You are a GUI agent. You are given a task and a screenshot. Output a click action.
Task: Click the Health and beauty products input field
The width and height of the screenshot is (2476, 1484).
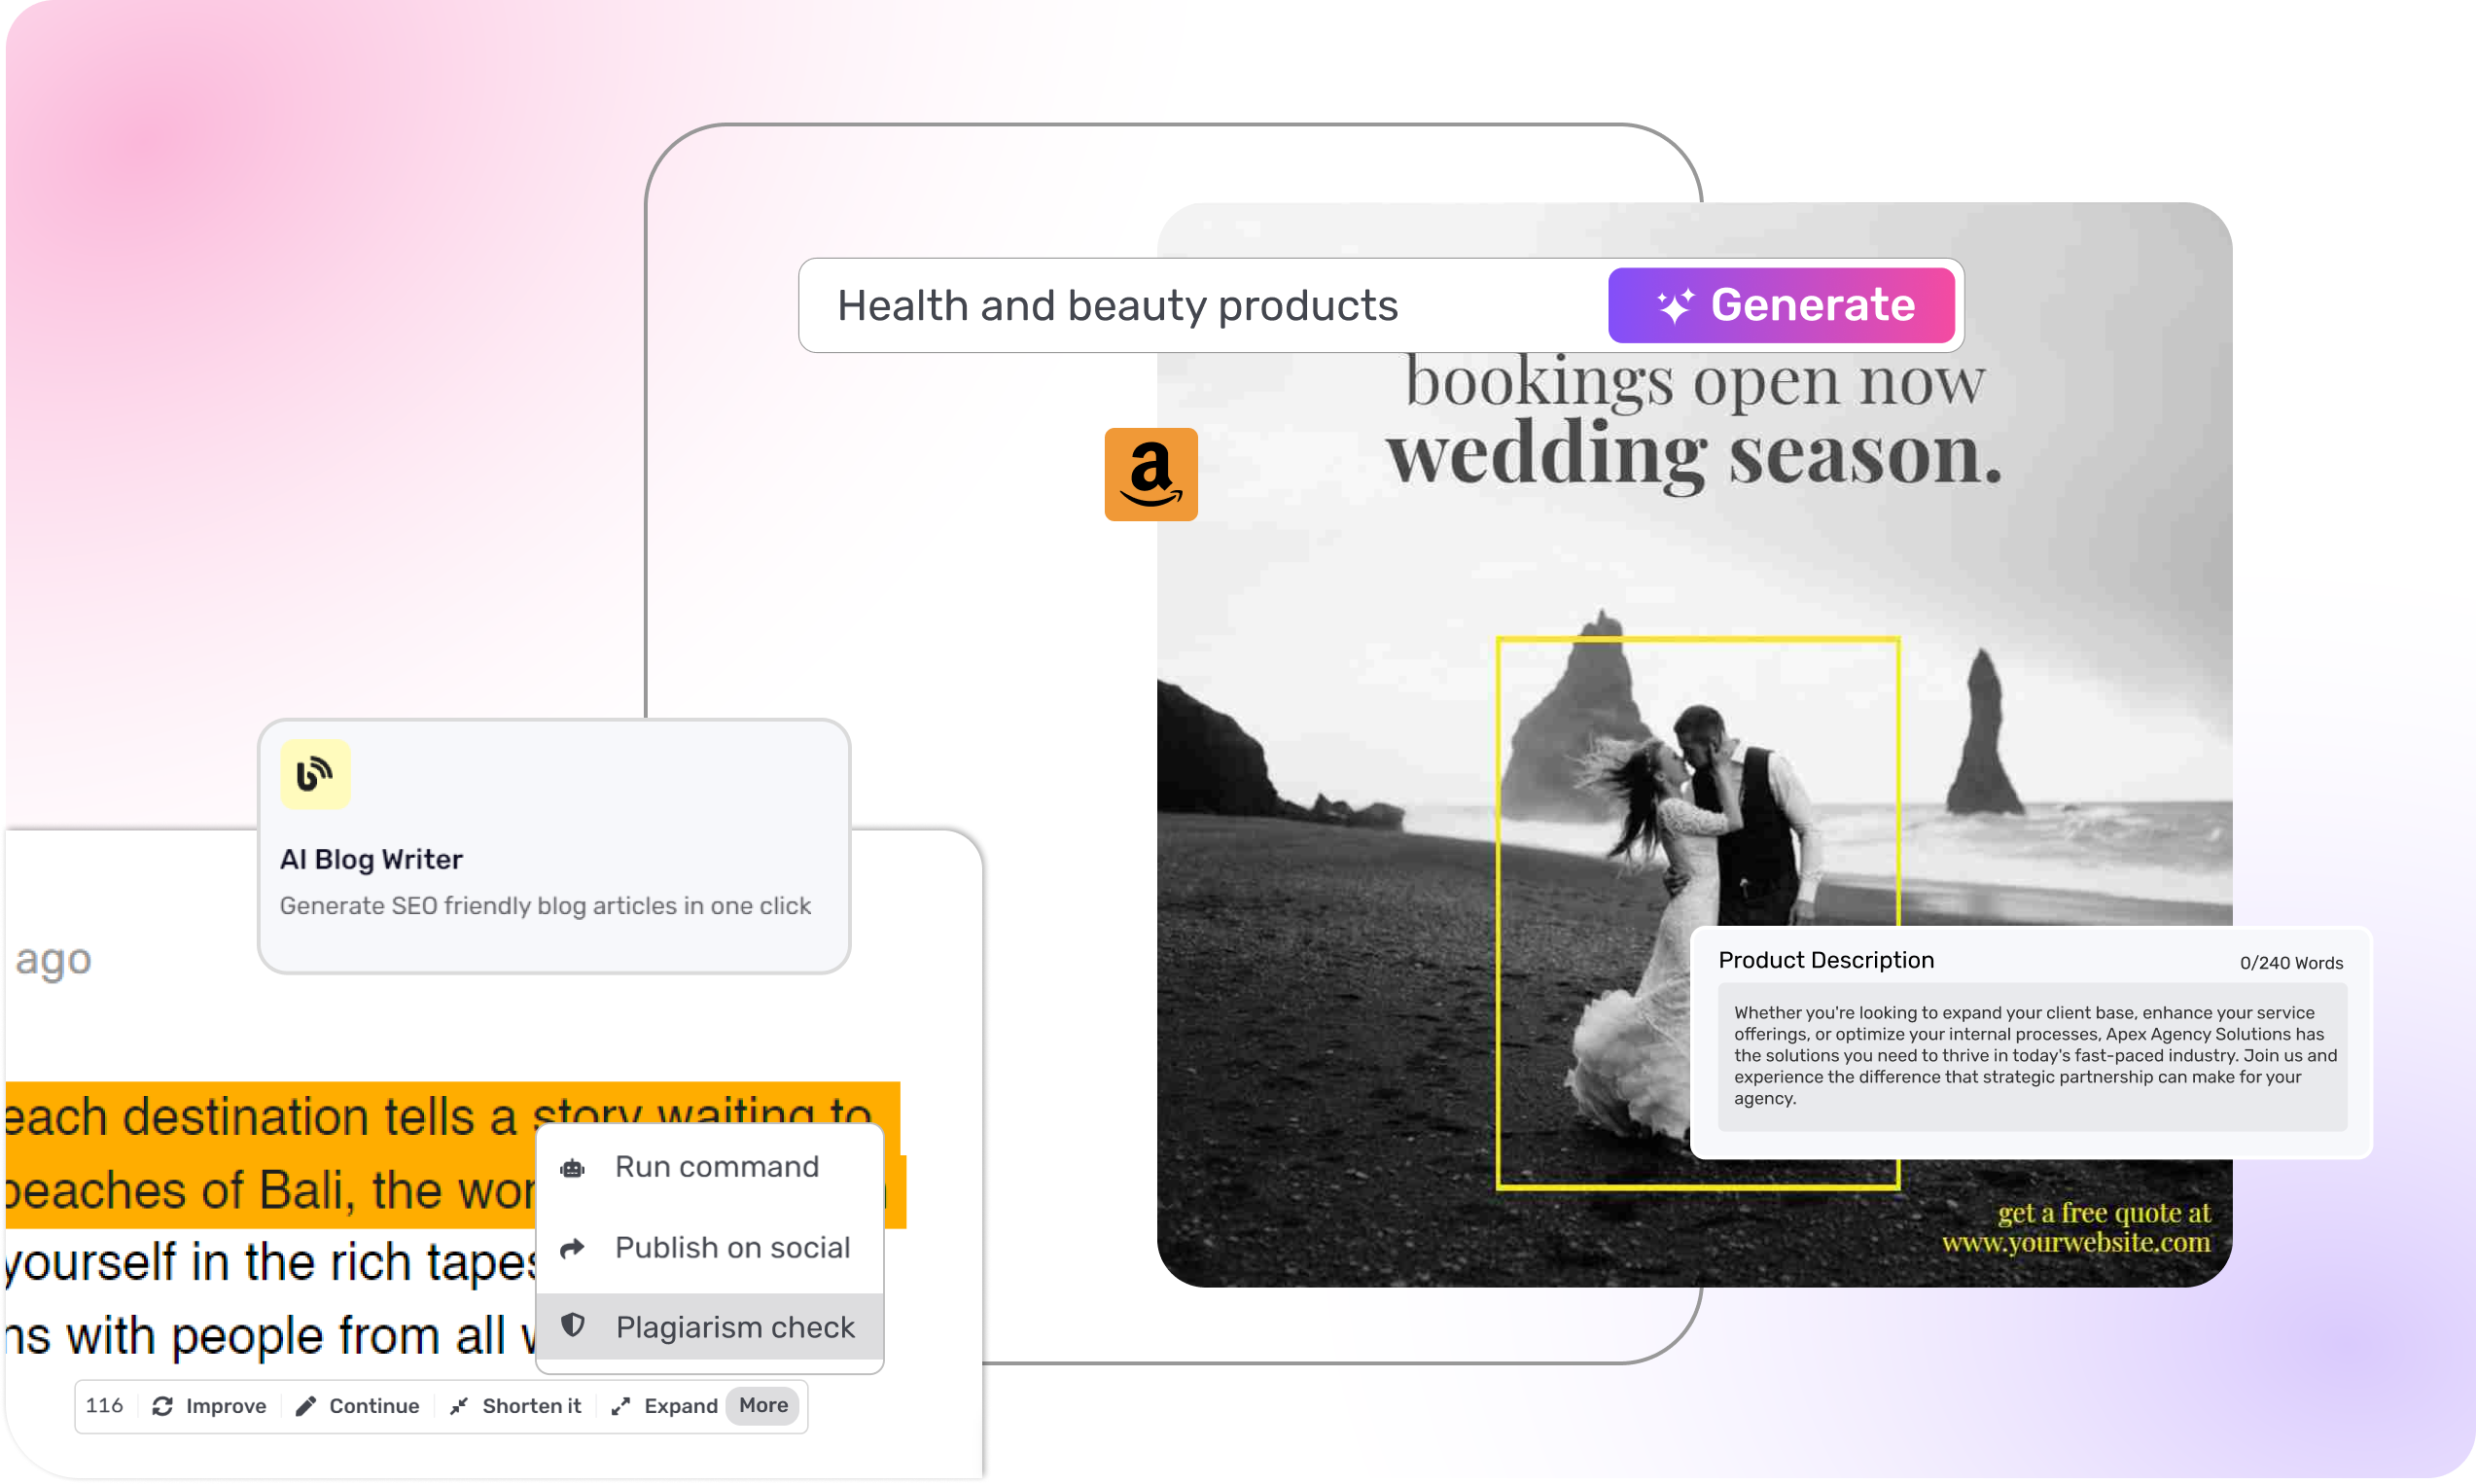[x=1118, y=305]
